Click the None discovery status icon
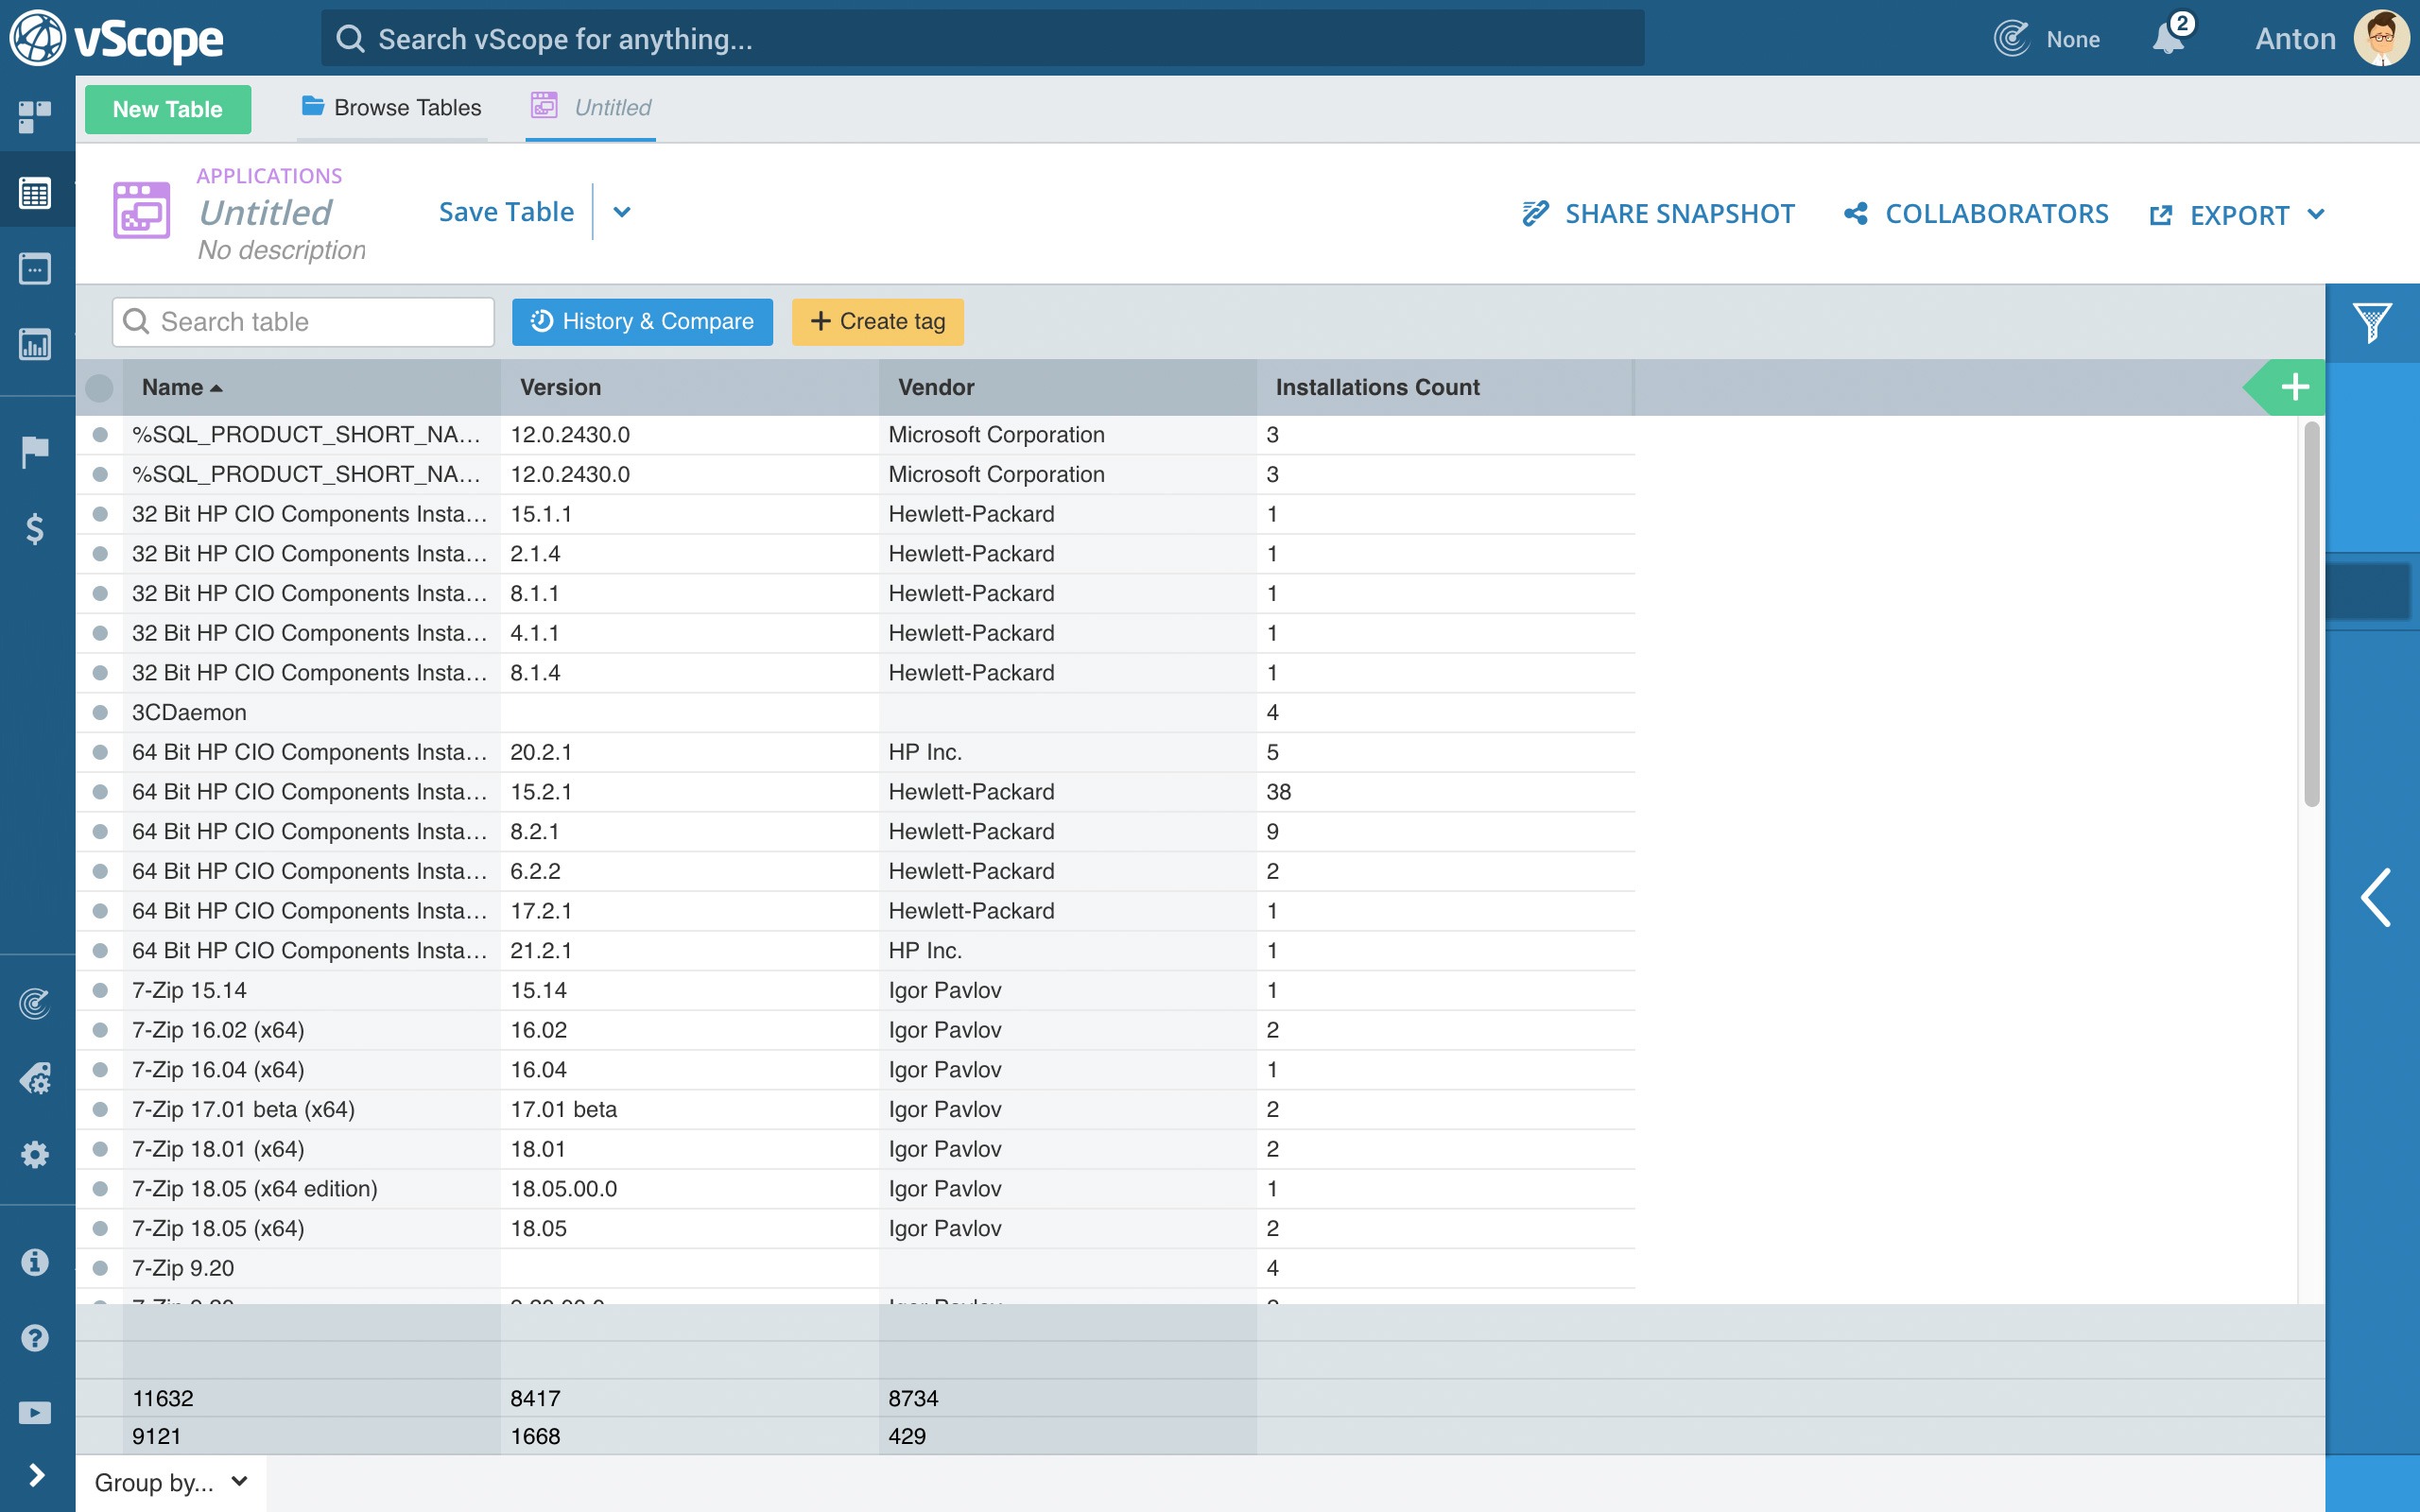 point(2012,39)
